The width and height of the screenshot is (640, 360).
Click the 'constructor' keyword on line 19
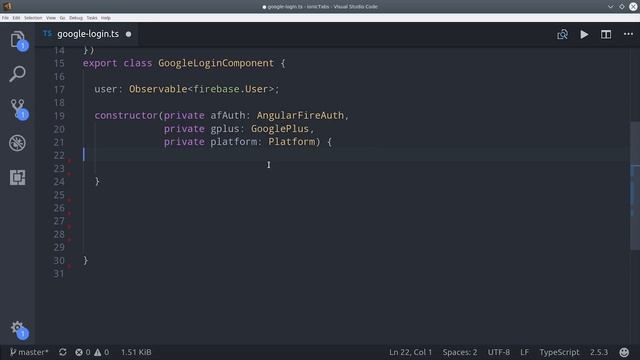pyautogui.click(x=126, y=116)
